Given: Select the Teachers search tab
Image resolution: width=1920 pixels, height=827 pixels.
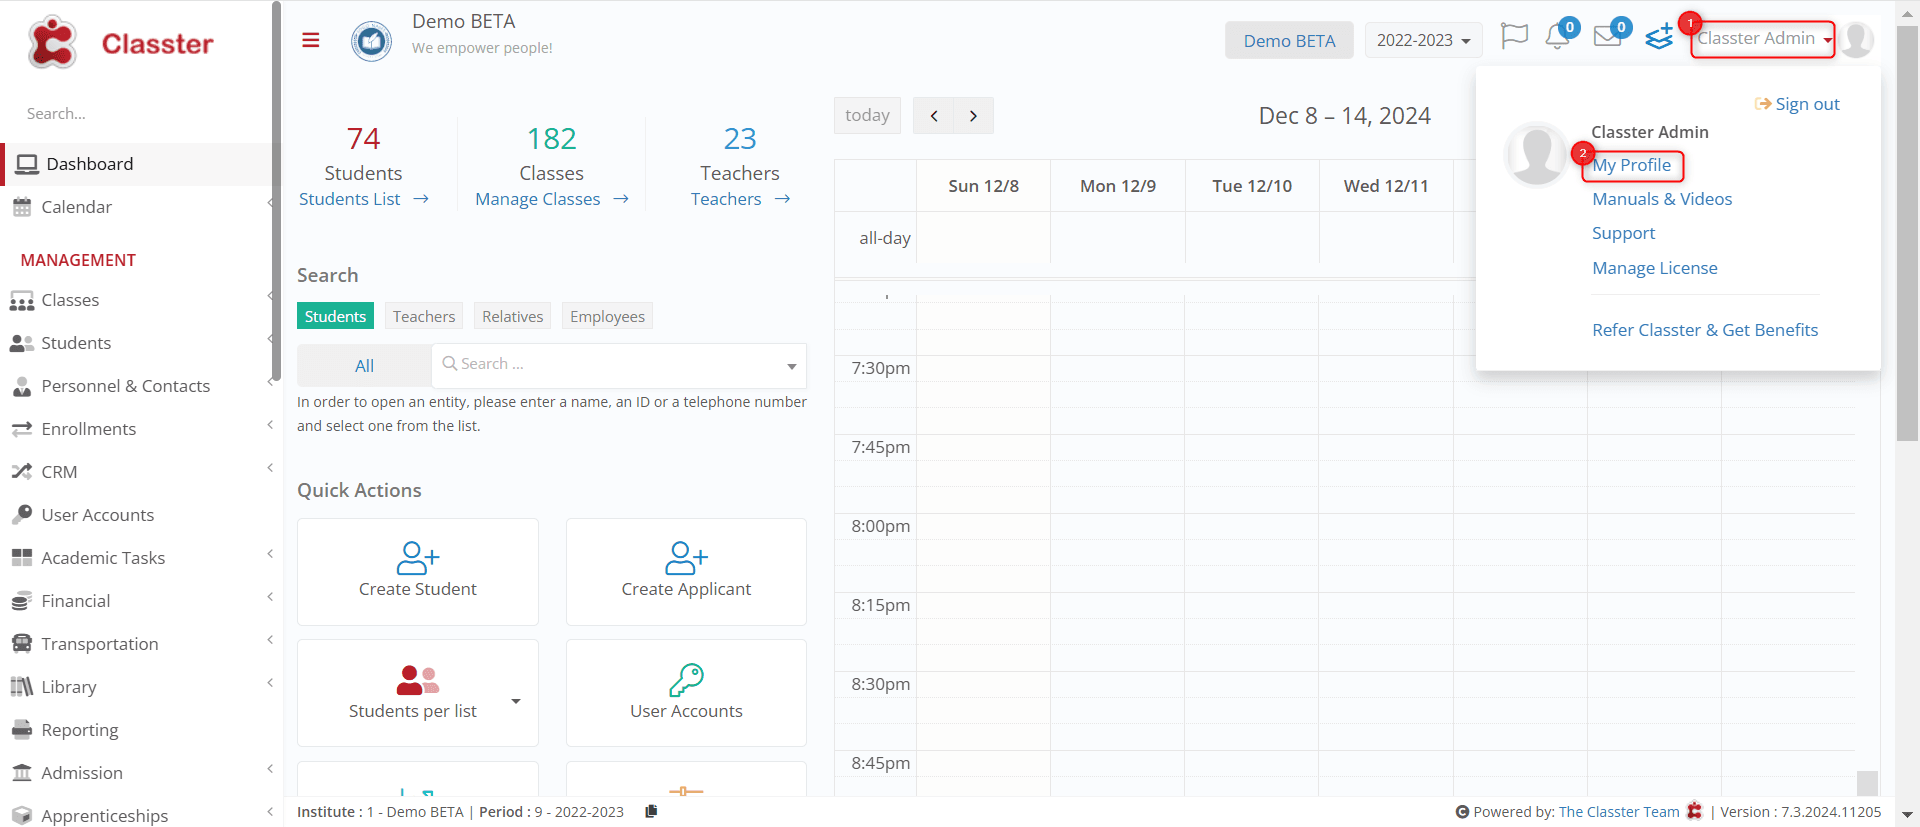Looking at the screenshot, I should 424,316.
